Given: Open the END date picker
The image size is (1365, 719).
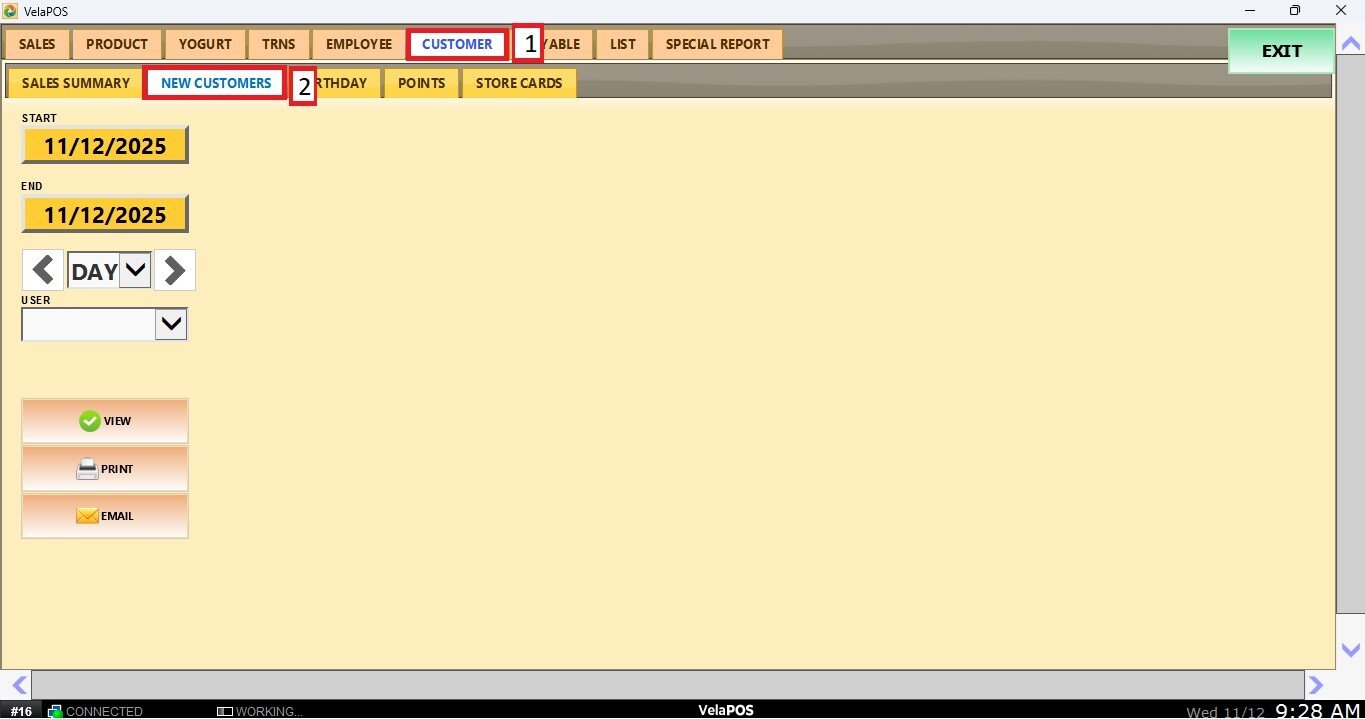Looking at the screenshot, I should [105, 214].
